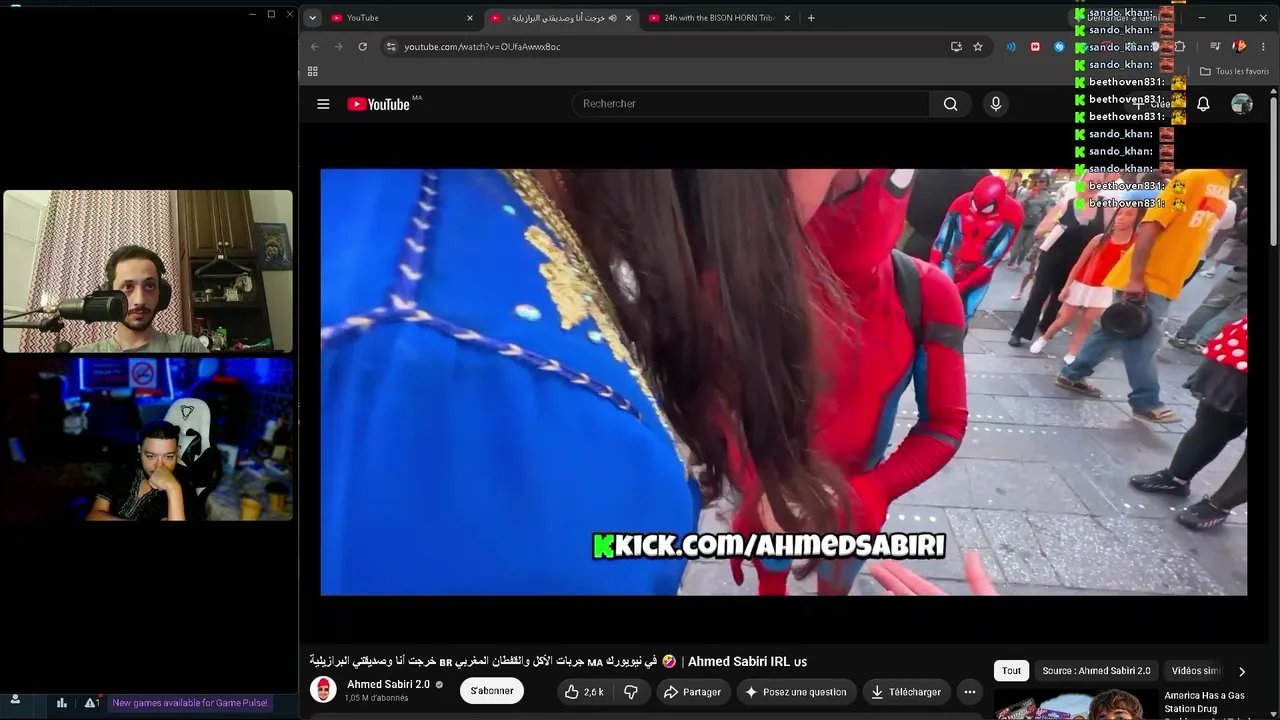Dislike the video with thumbs down
The width and height of the screenshot is (1280, 720).
tap(631, 692)
